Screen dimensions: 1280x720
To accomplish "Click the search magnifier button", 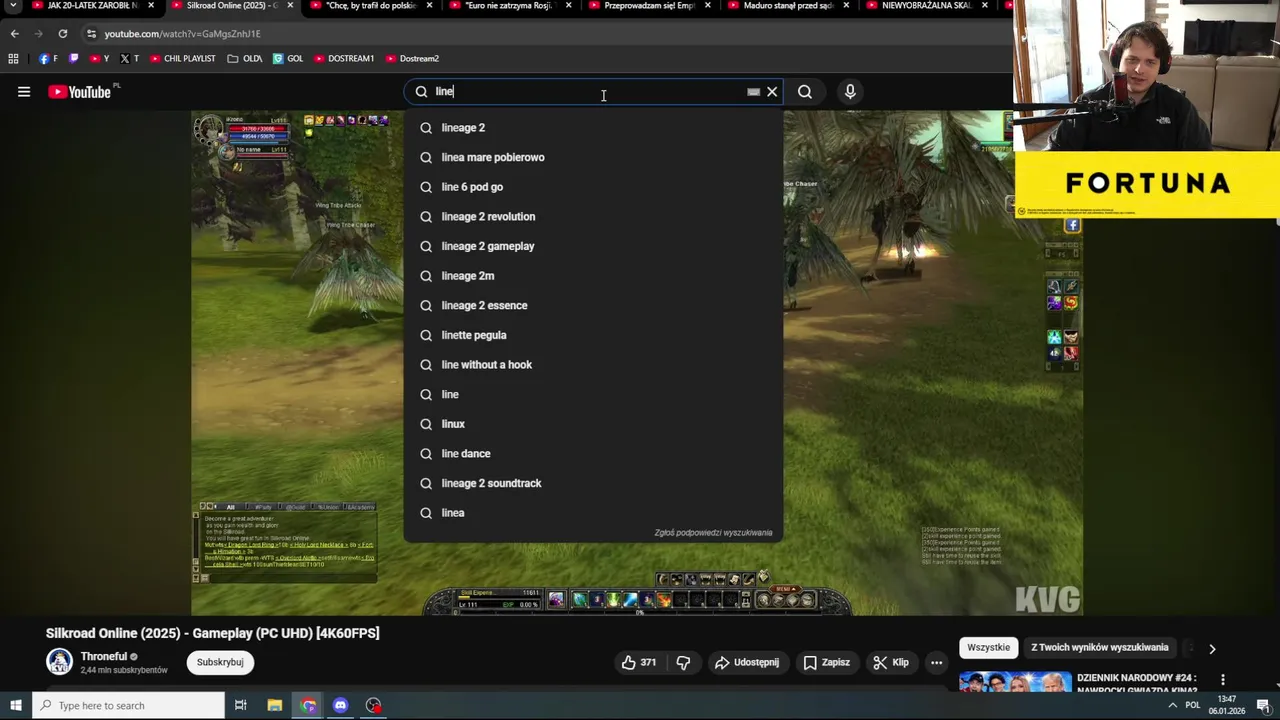I will [x=805, y=92].
